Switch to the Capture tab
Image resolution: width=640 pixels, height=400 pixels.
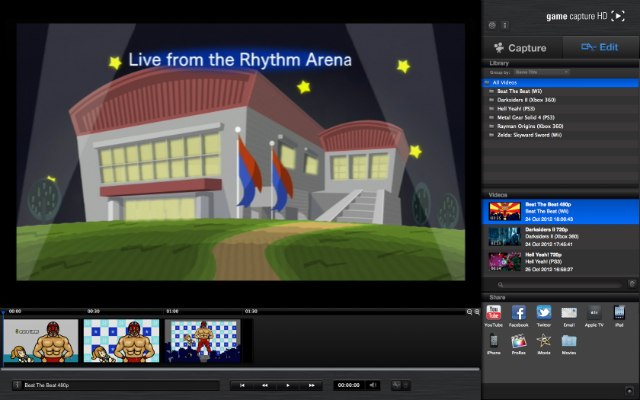pos(522,48)
